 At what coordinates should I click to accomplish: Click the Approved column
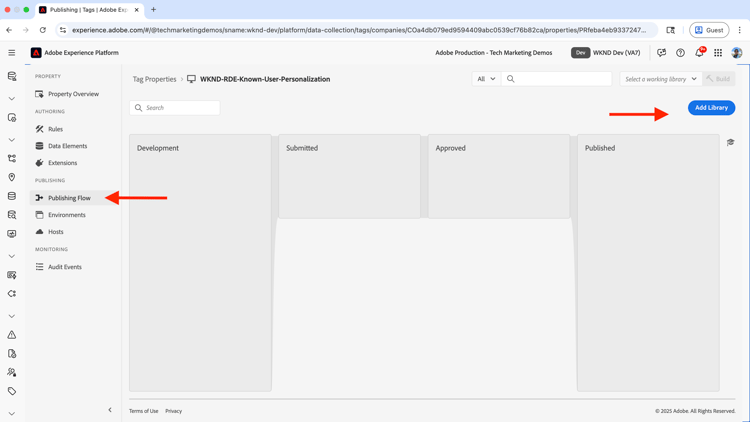click(x=499, y=177)
